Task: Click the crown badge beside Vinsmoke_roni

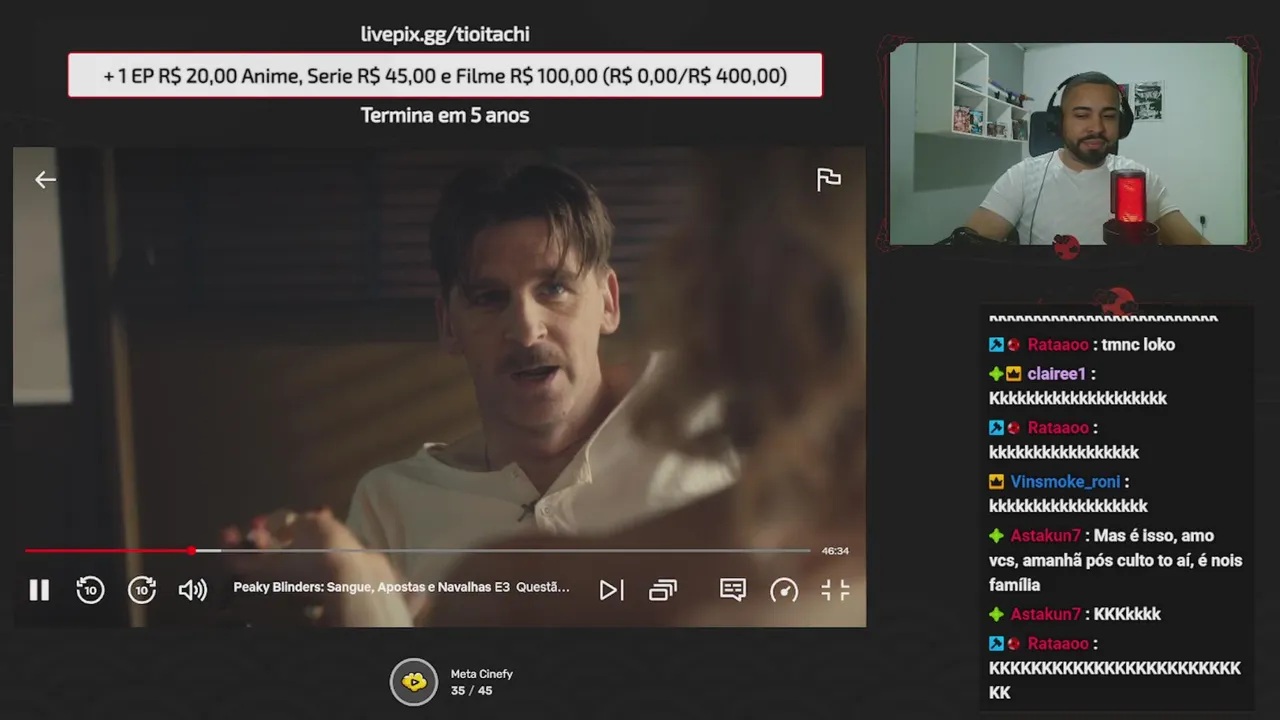Action: point(996,482)
